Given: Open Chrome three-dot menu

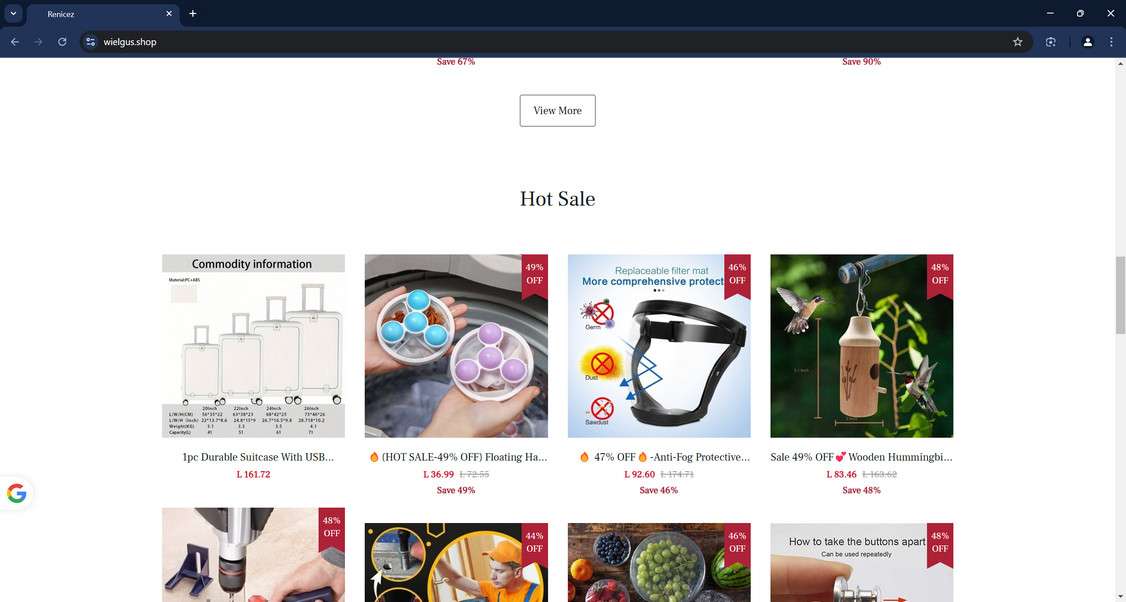Looking at the screenshot, I should pyautogui.click(x=1111, y=42).
